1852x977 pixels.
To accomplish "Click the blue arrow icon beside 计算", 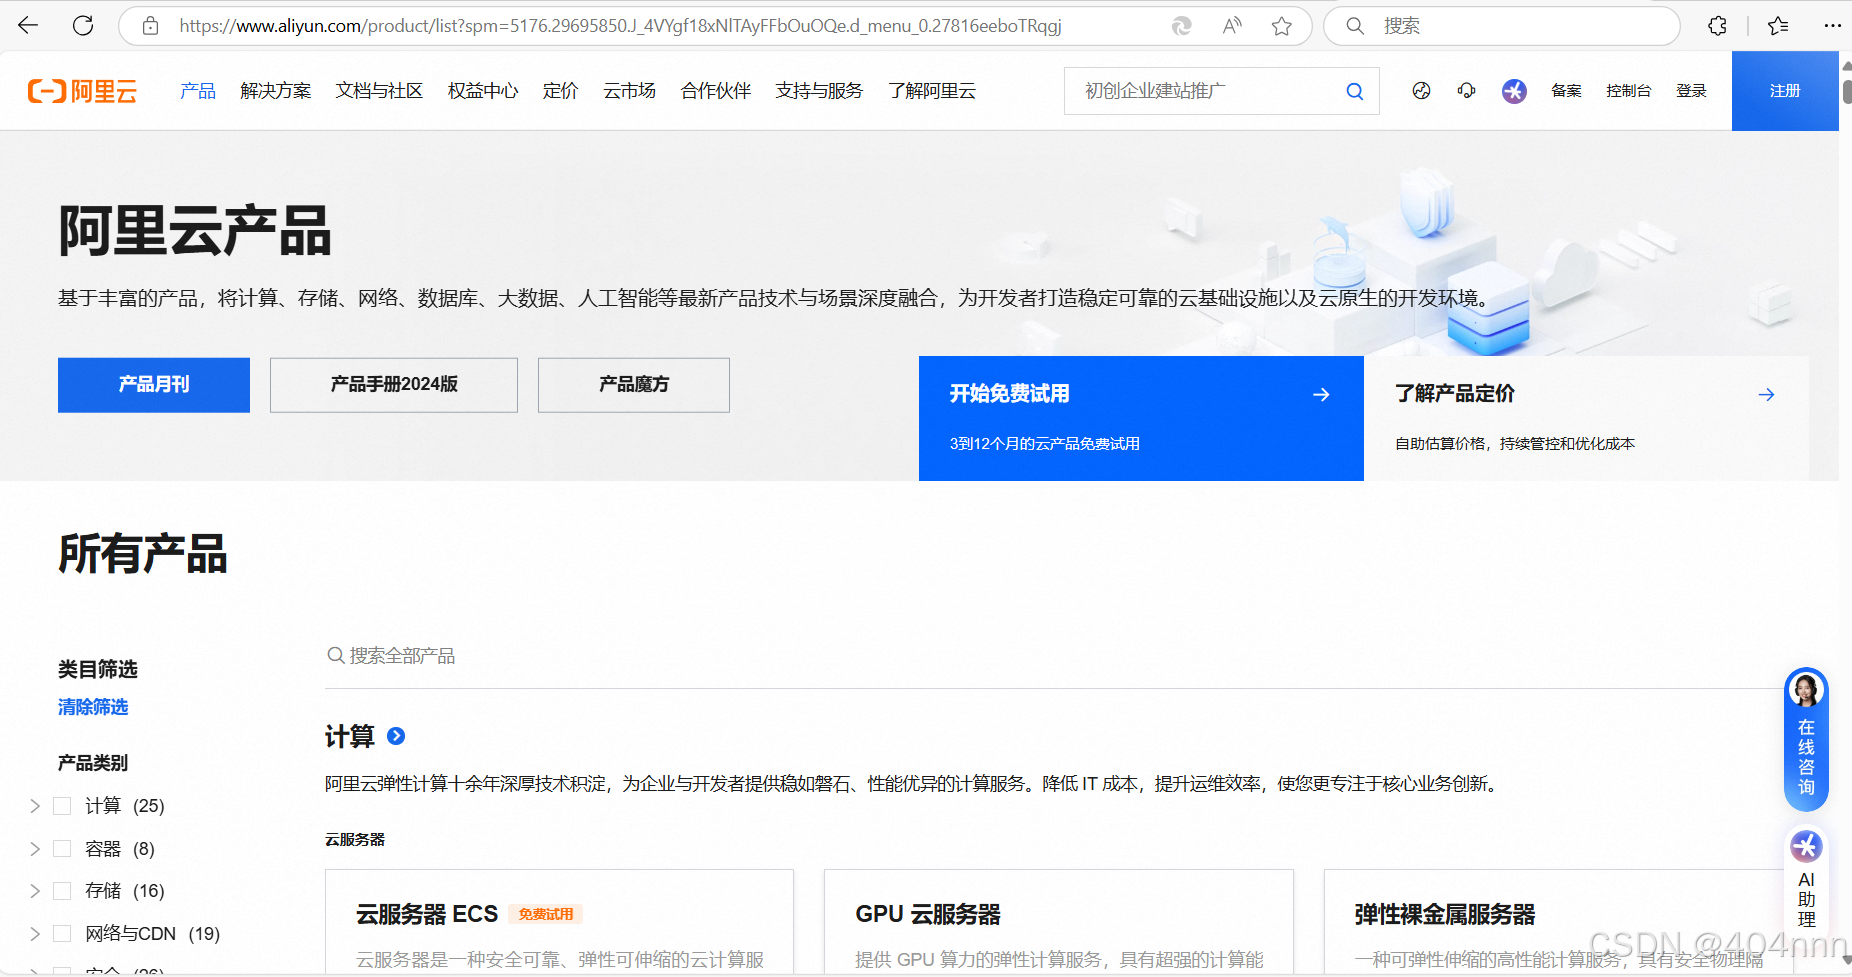I will point(396,736).
